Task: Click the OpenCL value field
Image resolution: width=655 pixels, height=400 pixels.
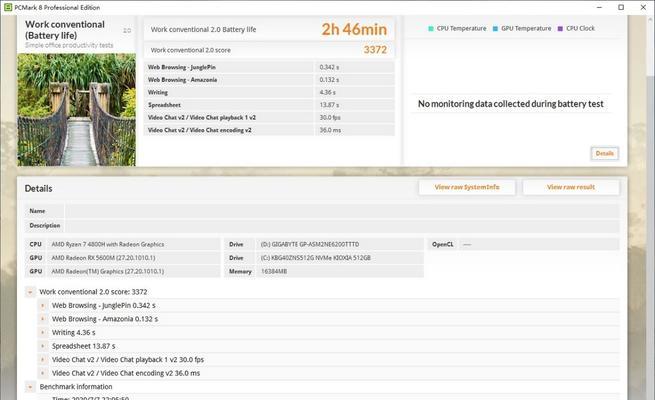Action: pyautogui.click(x=539, y=244)
